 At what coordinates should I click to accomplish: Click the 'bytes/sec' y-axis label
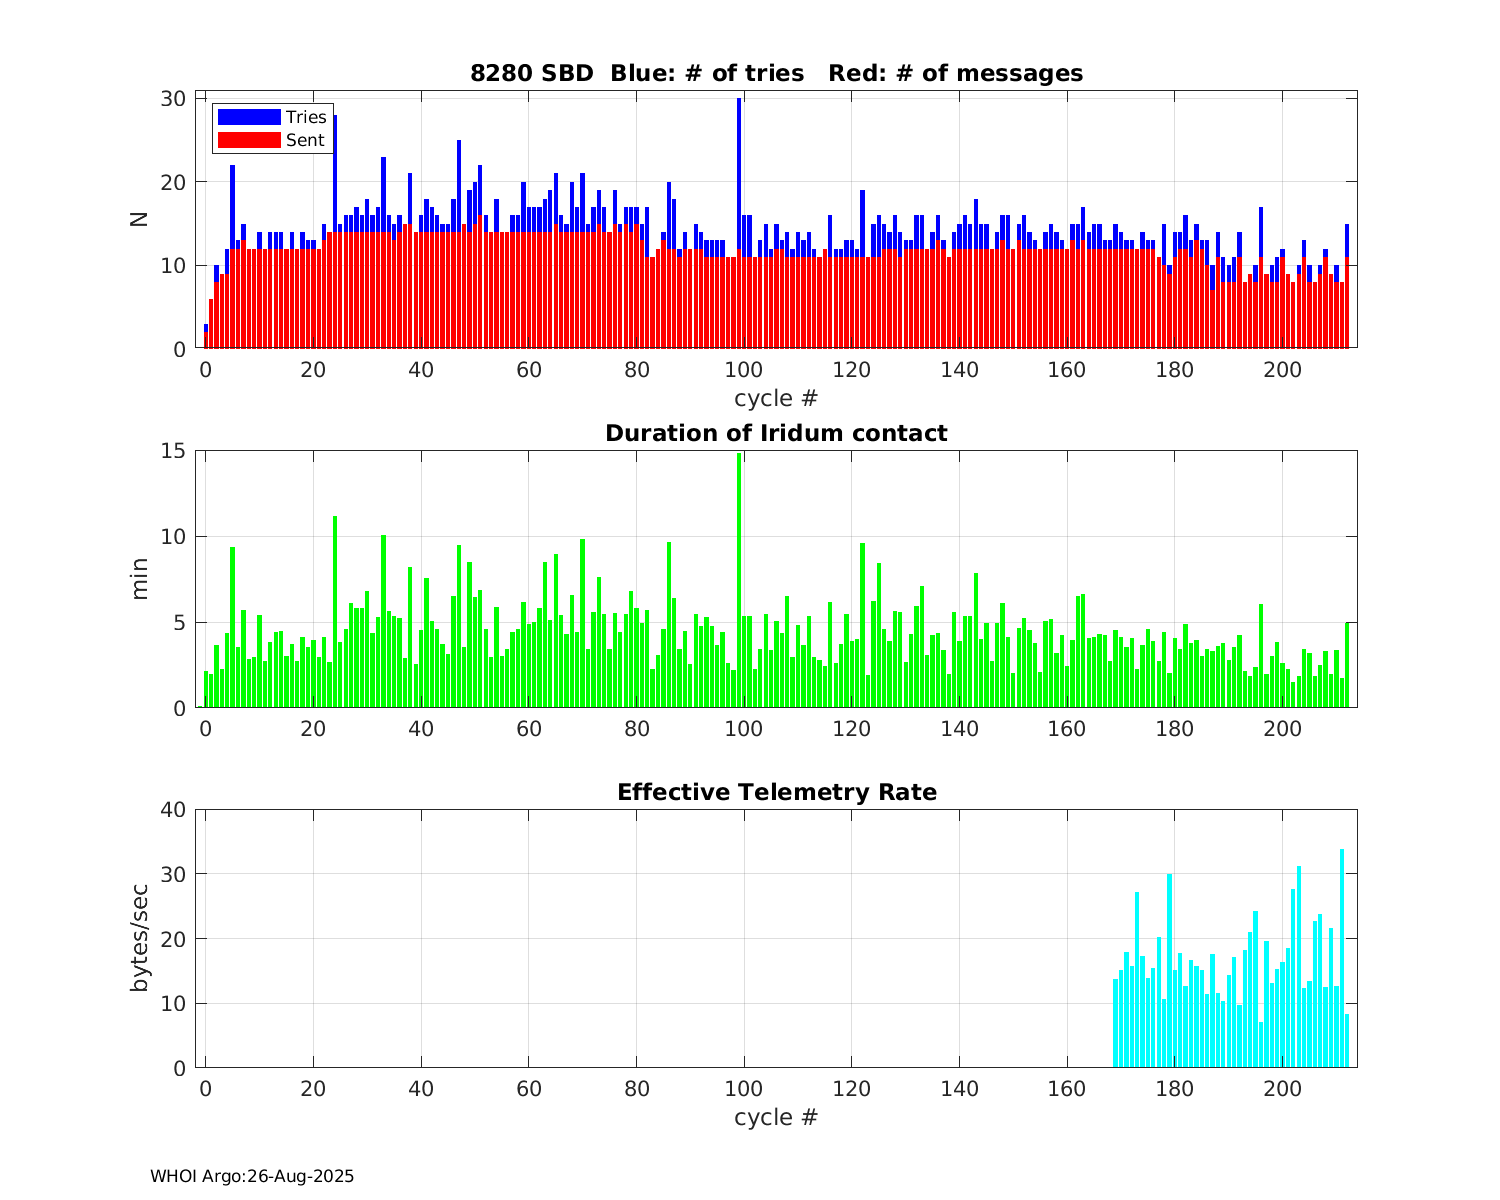tap(139, 938)
